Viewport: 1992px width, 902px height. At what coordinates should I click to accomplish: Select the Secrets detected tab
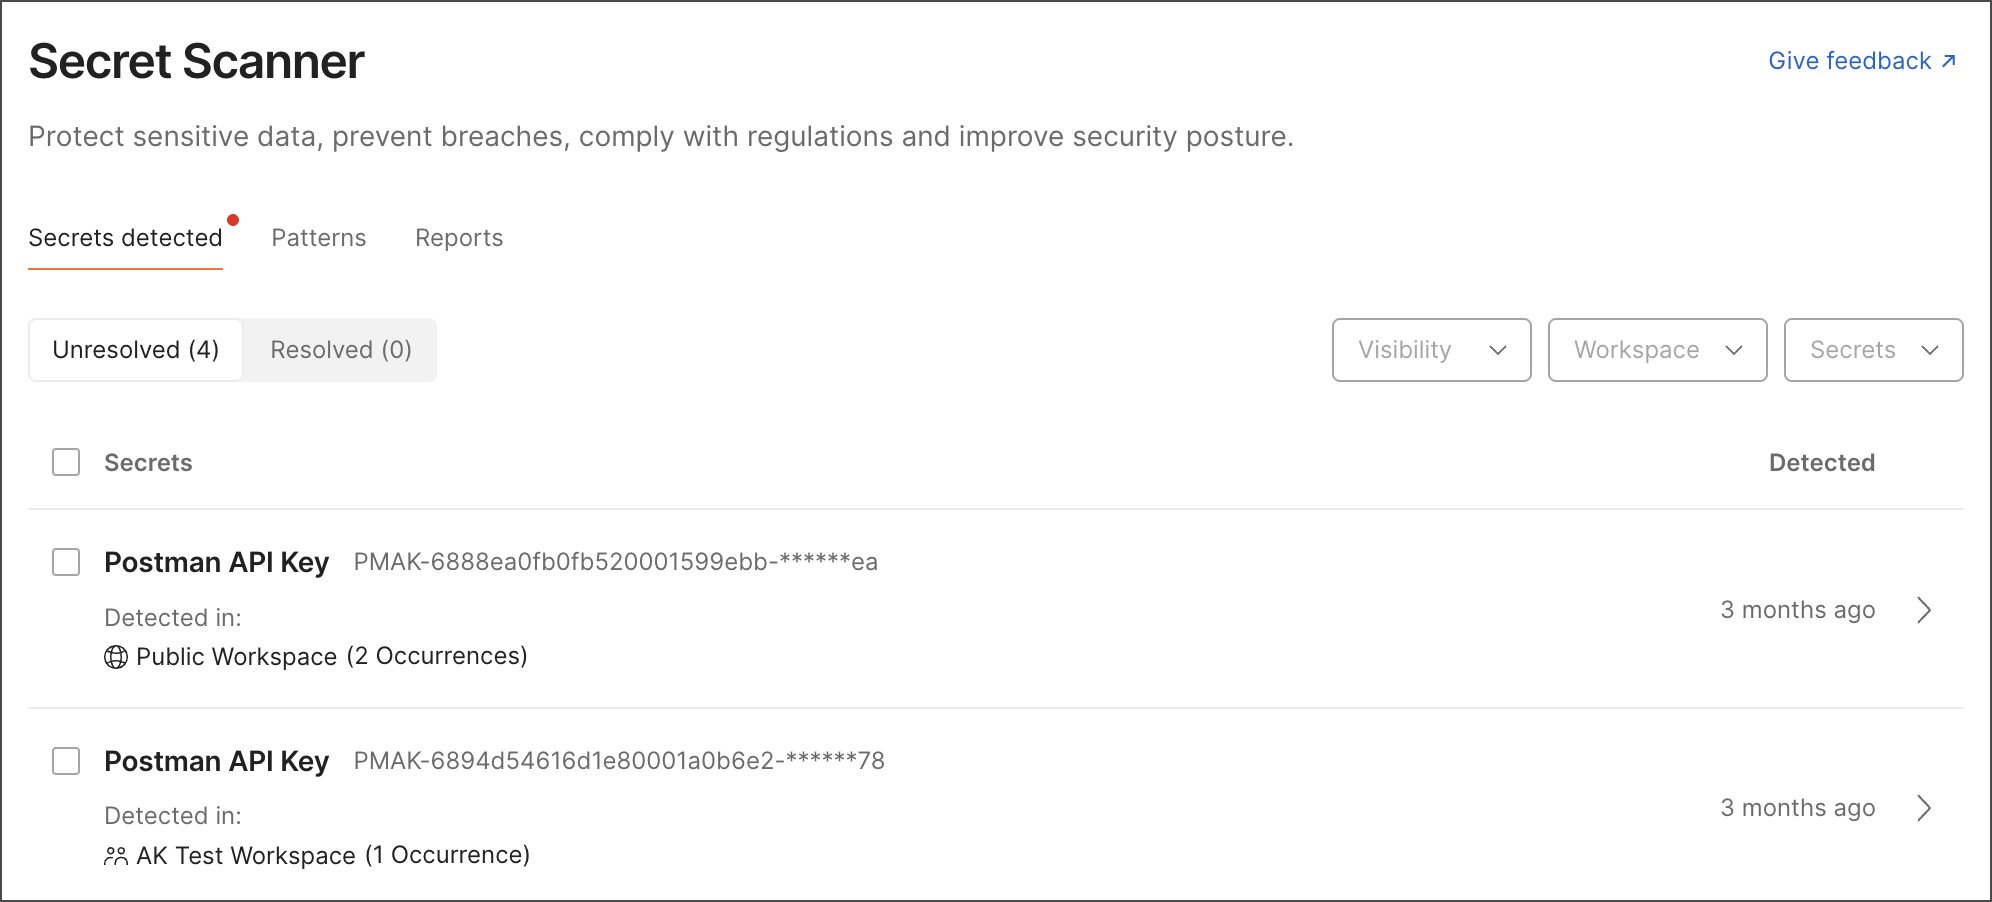[125, 238]
